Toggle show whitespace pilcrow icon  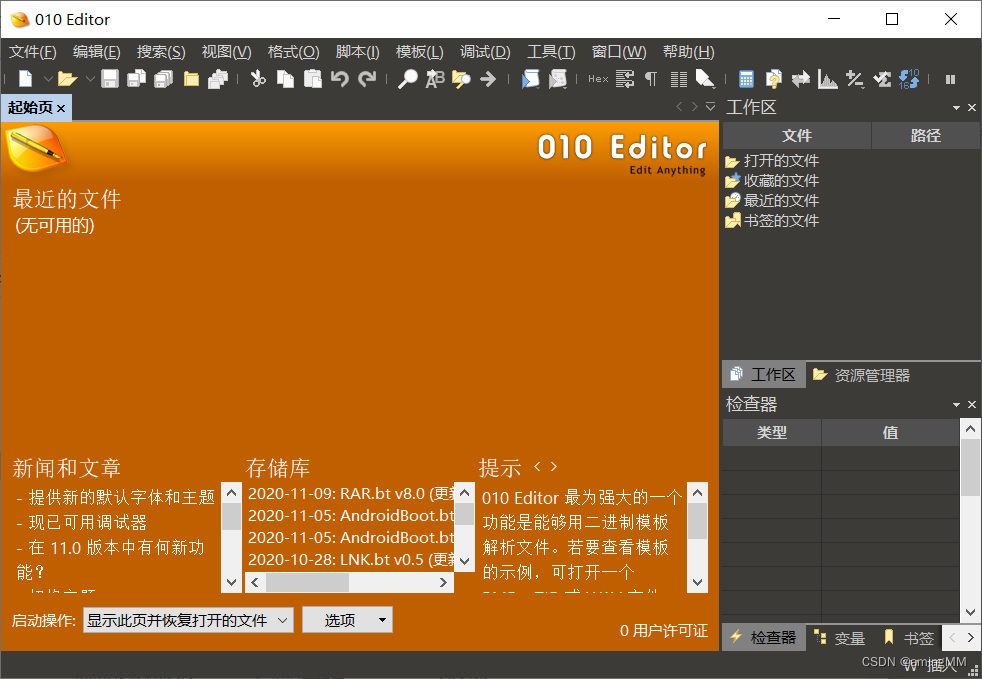(x=651, y=79)
